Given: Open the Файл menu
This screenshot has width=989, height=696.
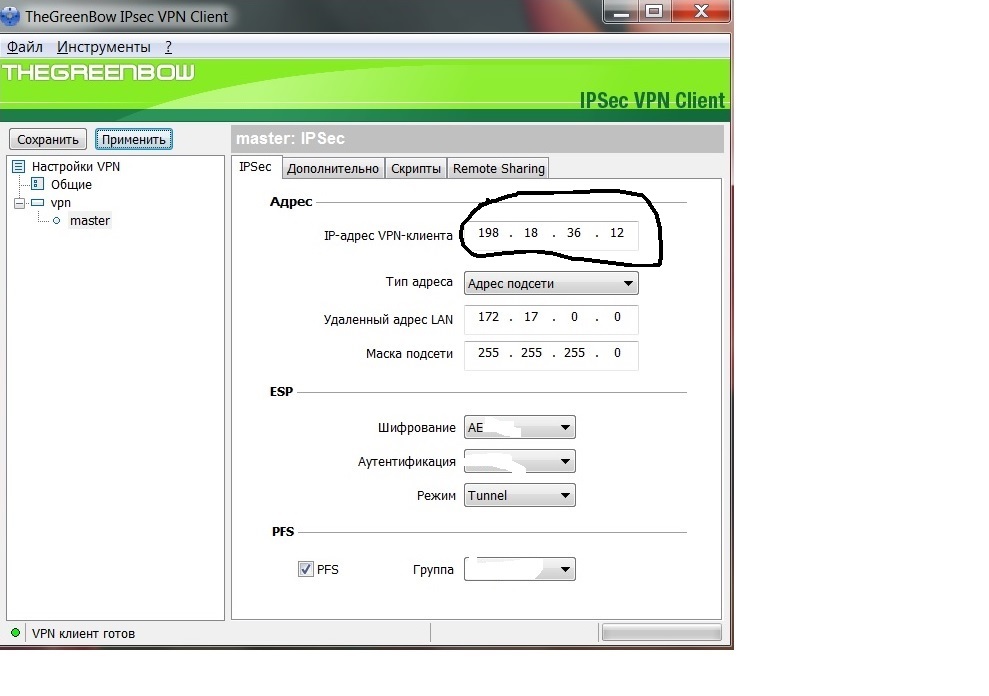Looking at the screenshot, I should click(25, 47).
